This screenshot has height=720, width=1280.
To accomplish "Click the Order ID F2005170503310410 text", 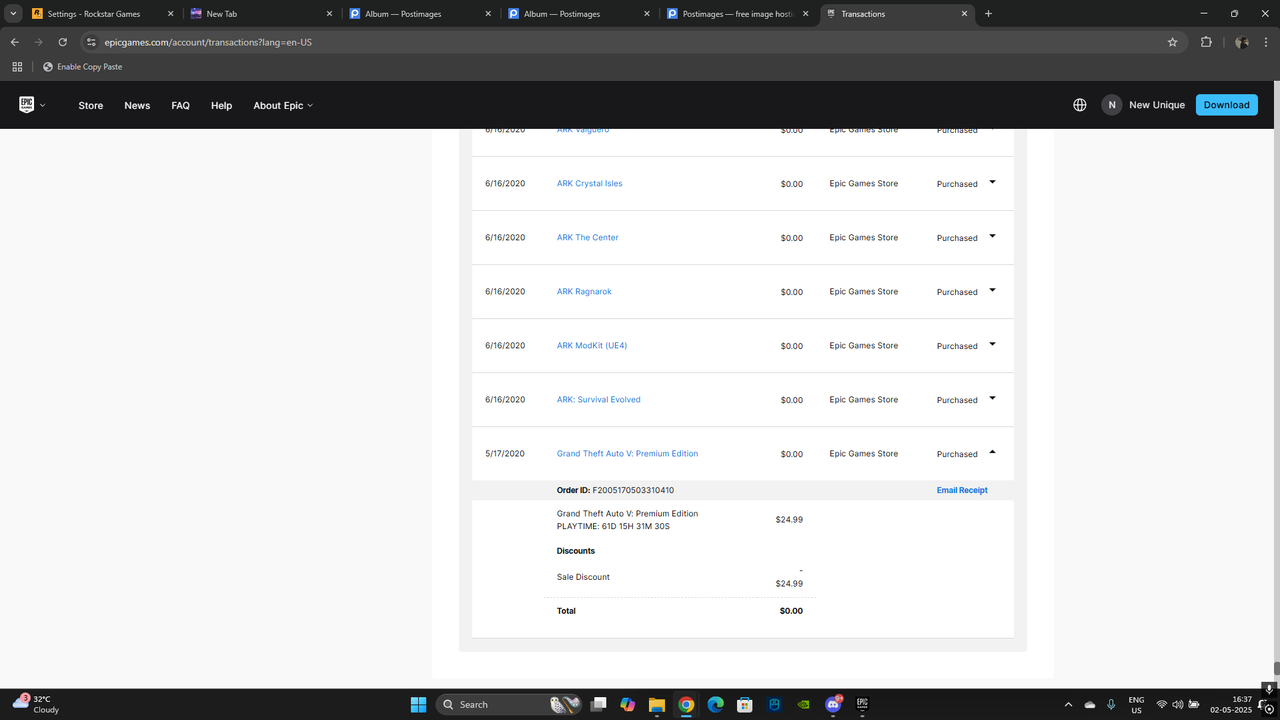I will (x=615, y=490).
